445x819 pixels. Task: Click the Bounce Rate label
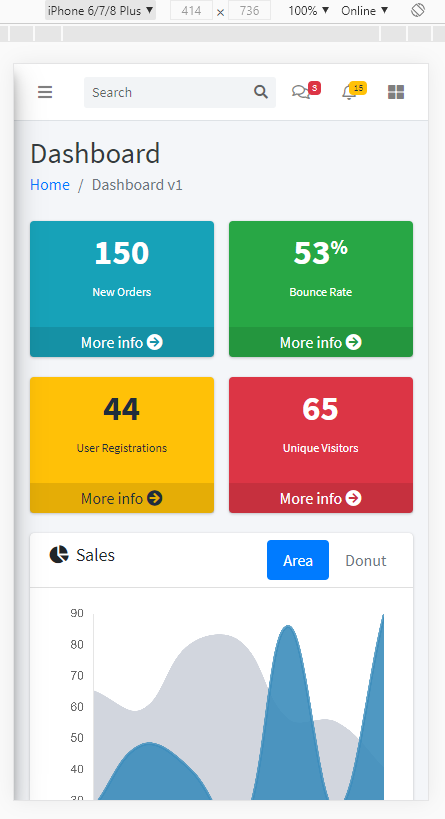click(x=321, y=292)
